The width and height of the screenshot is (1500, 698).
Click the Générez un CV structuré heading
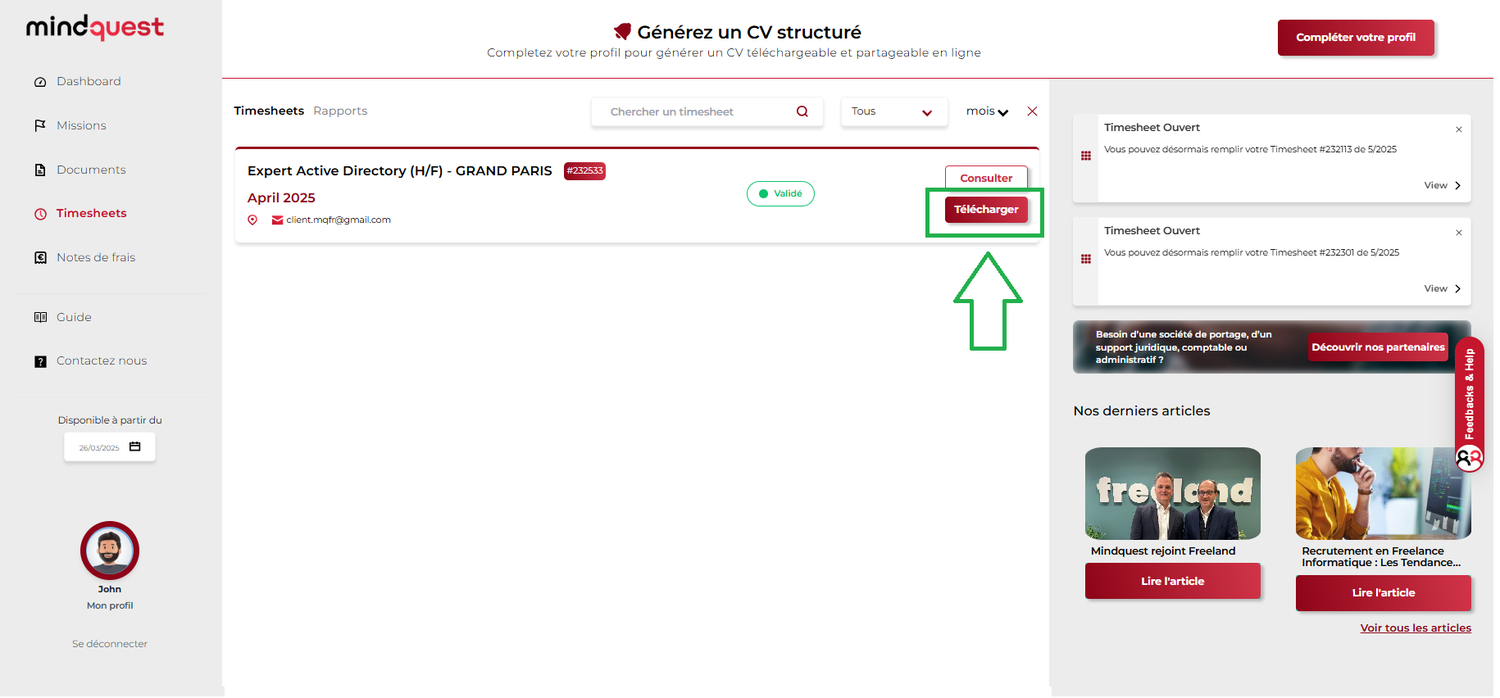[749, 33]
